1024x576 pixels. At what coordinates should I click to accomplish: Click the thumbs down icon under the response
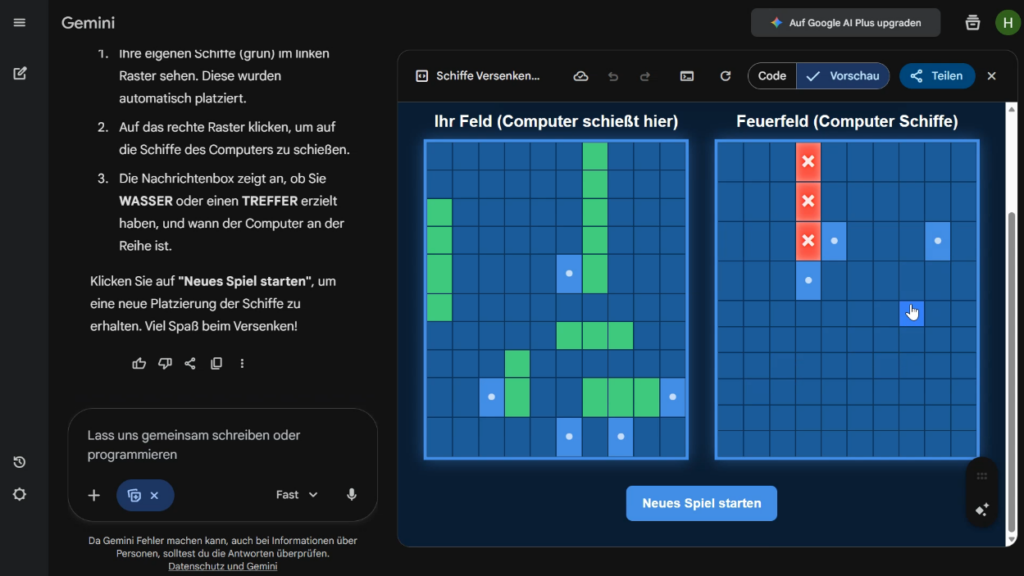165,363
